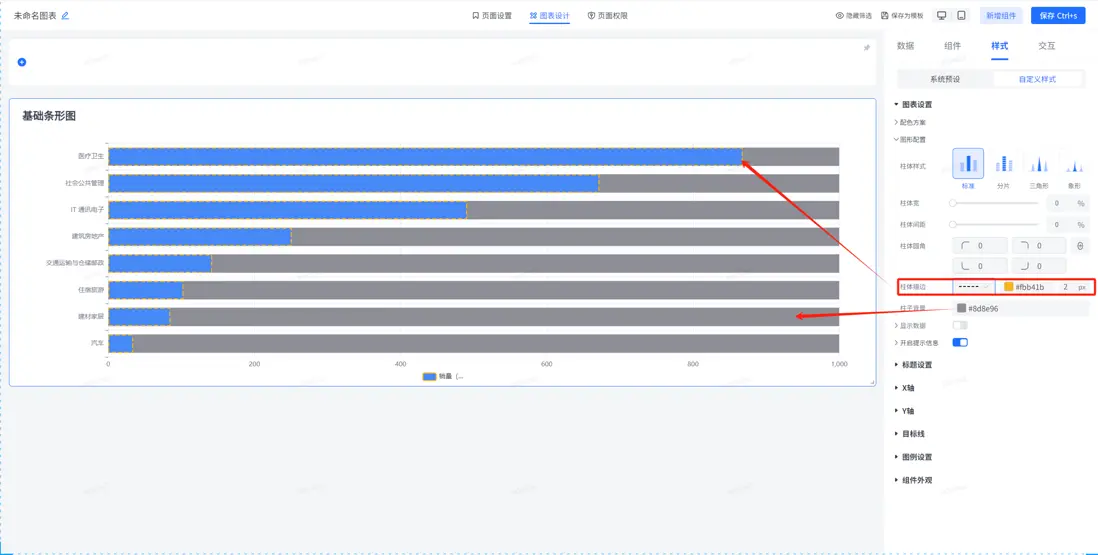Select the 系统预设 style option
This screenshot has height=555, width=1098.
945,79
